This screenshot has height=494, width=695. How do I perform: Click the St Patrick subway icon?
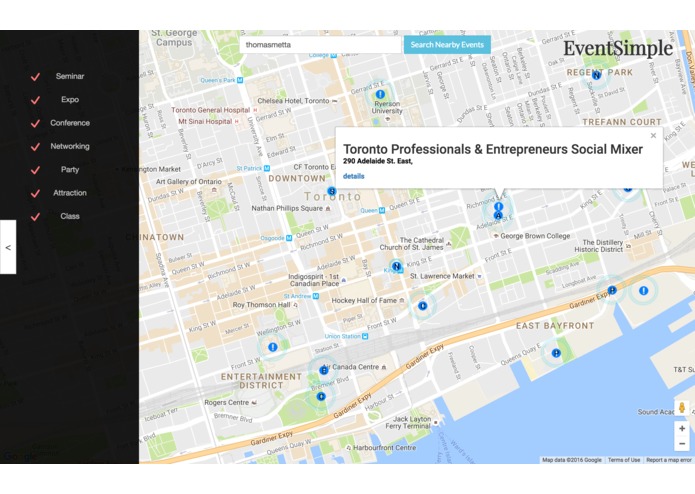[266, 168]
